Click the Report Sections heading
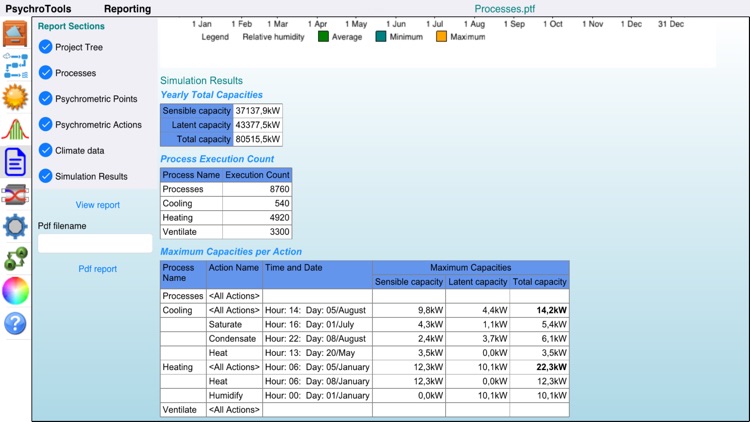The height and width of the screenshot is (422, 750). click(71, 26)
